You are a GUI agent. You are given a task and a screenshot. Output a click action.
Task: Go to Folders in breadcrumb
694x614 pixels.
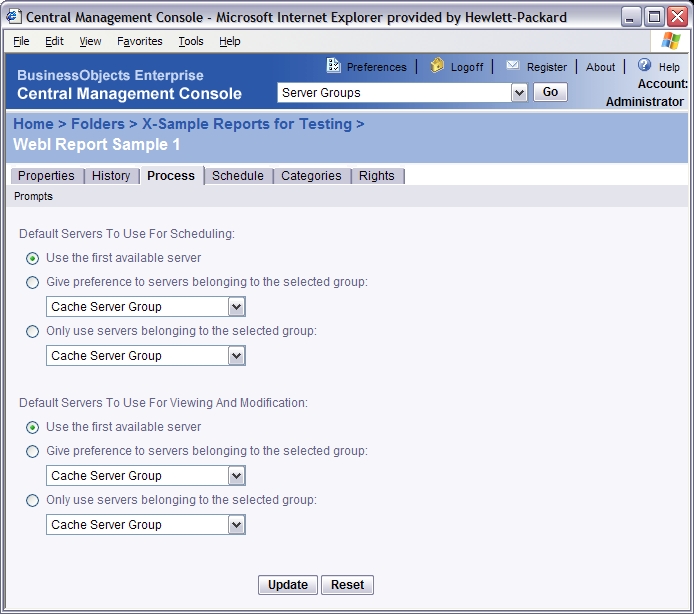(98, 124)
